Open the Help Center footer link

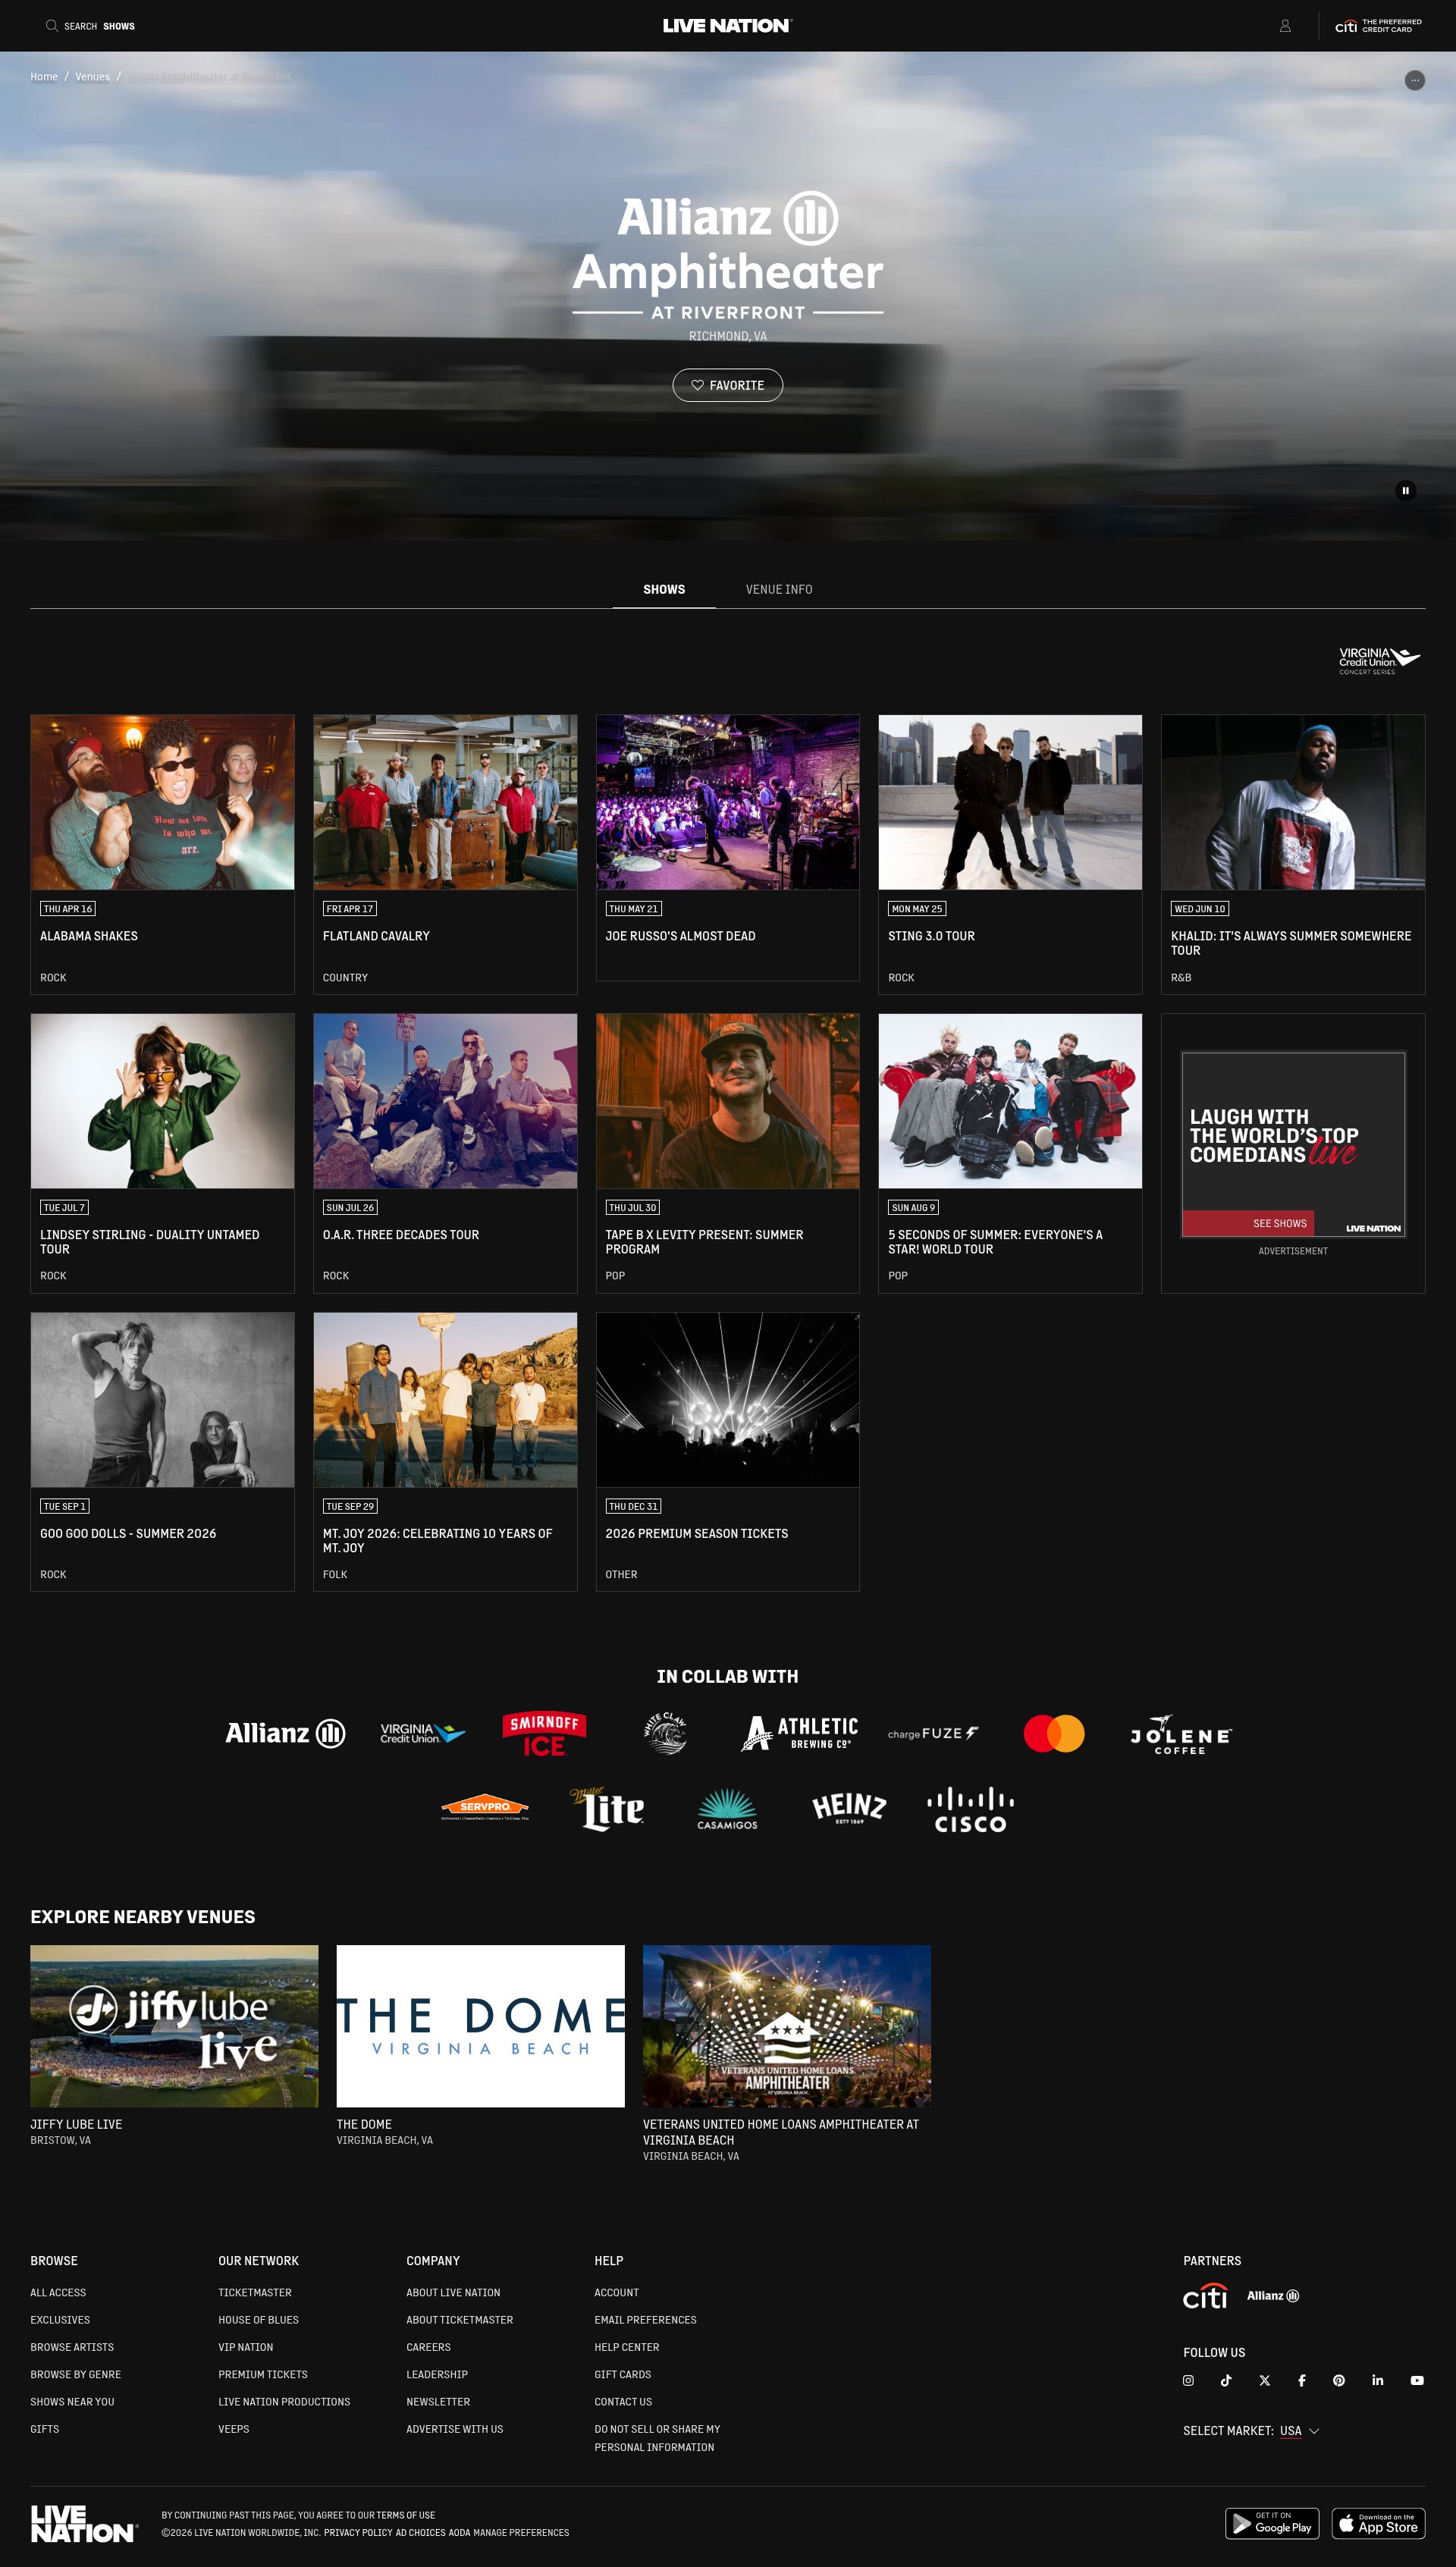tap(627, 2347)
